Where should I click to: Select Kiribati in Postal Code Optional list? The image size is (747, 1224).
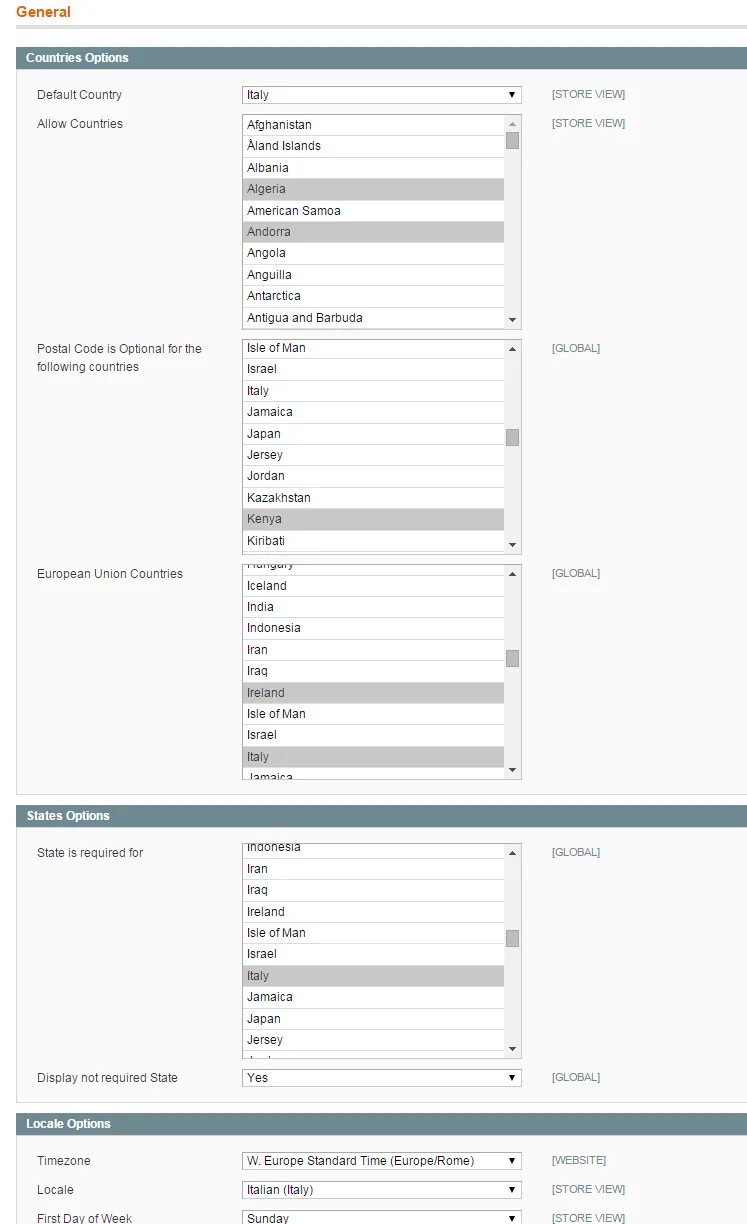click(x=373, y=541)
